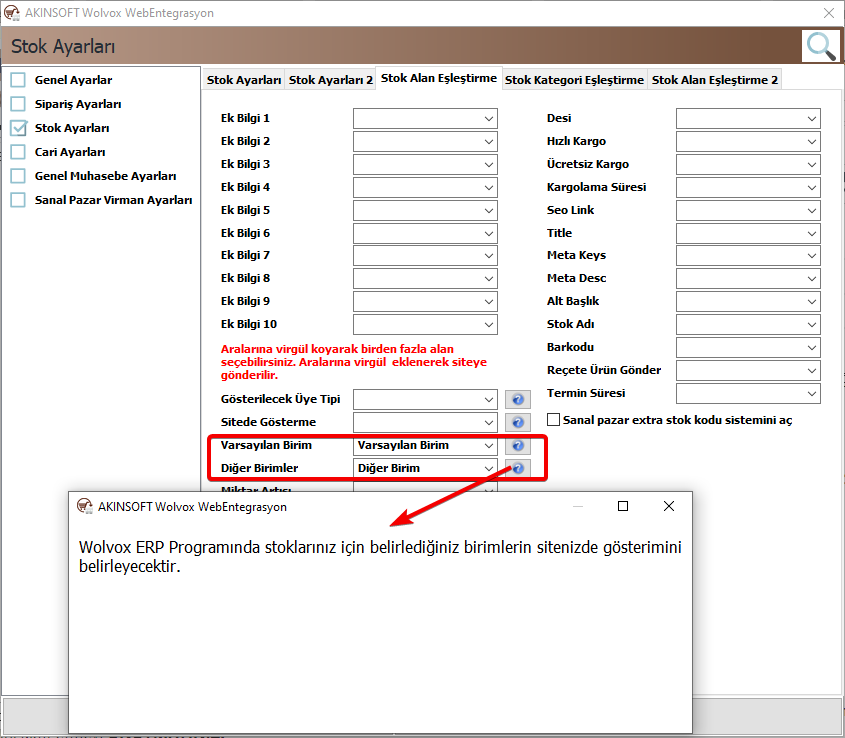Enable Sanal pazar extra stok kodu sistemini aç
Image resolution: width=845 pixels, height=738 pixels.
click(x=553, y=419)
